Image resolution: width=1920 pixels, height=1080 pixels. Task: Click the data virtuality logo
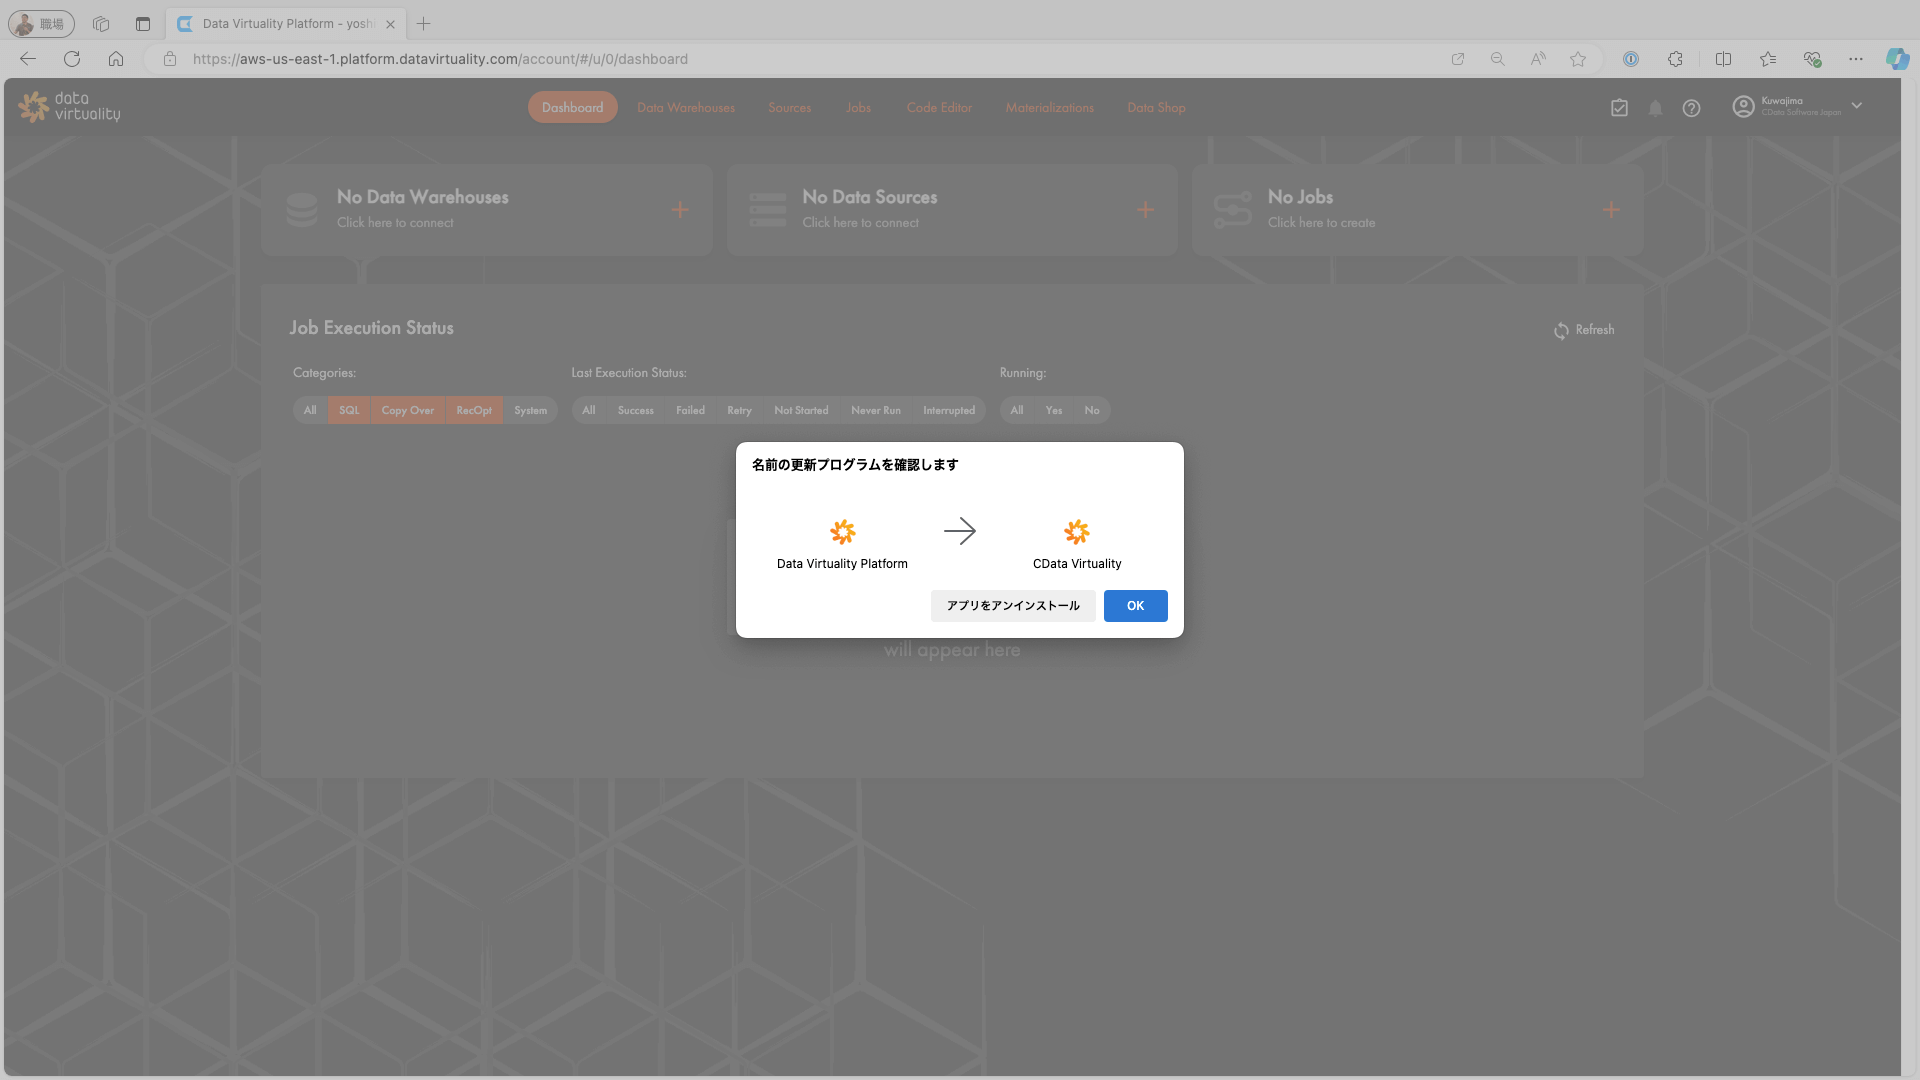pyautogui.click(x=70, y=106)
